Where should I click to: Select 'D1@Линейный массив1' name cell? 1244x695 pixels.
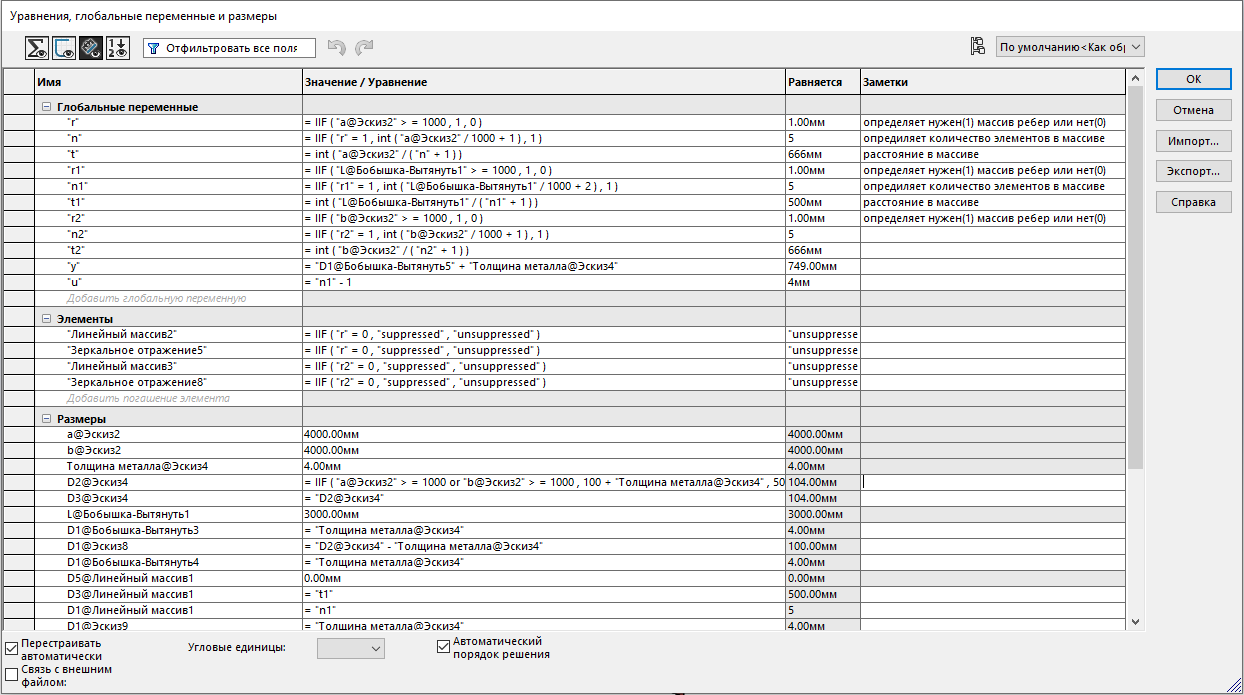click(x=168, y=610)
